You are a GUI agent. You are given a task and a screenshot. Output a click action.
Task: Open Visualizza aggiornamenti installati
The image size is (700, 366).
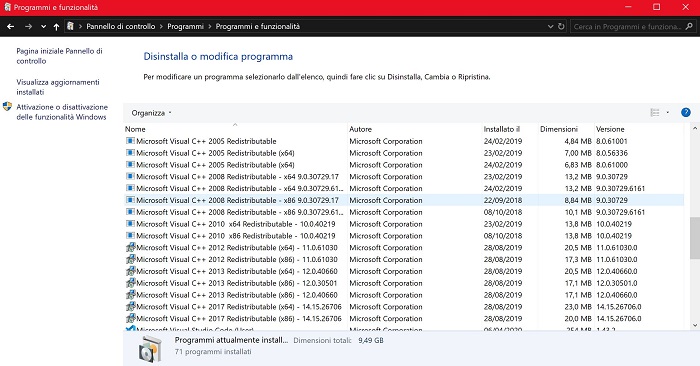coord(58,87)
